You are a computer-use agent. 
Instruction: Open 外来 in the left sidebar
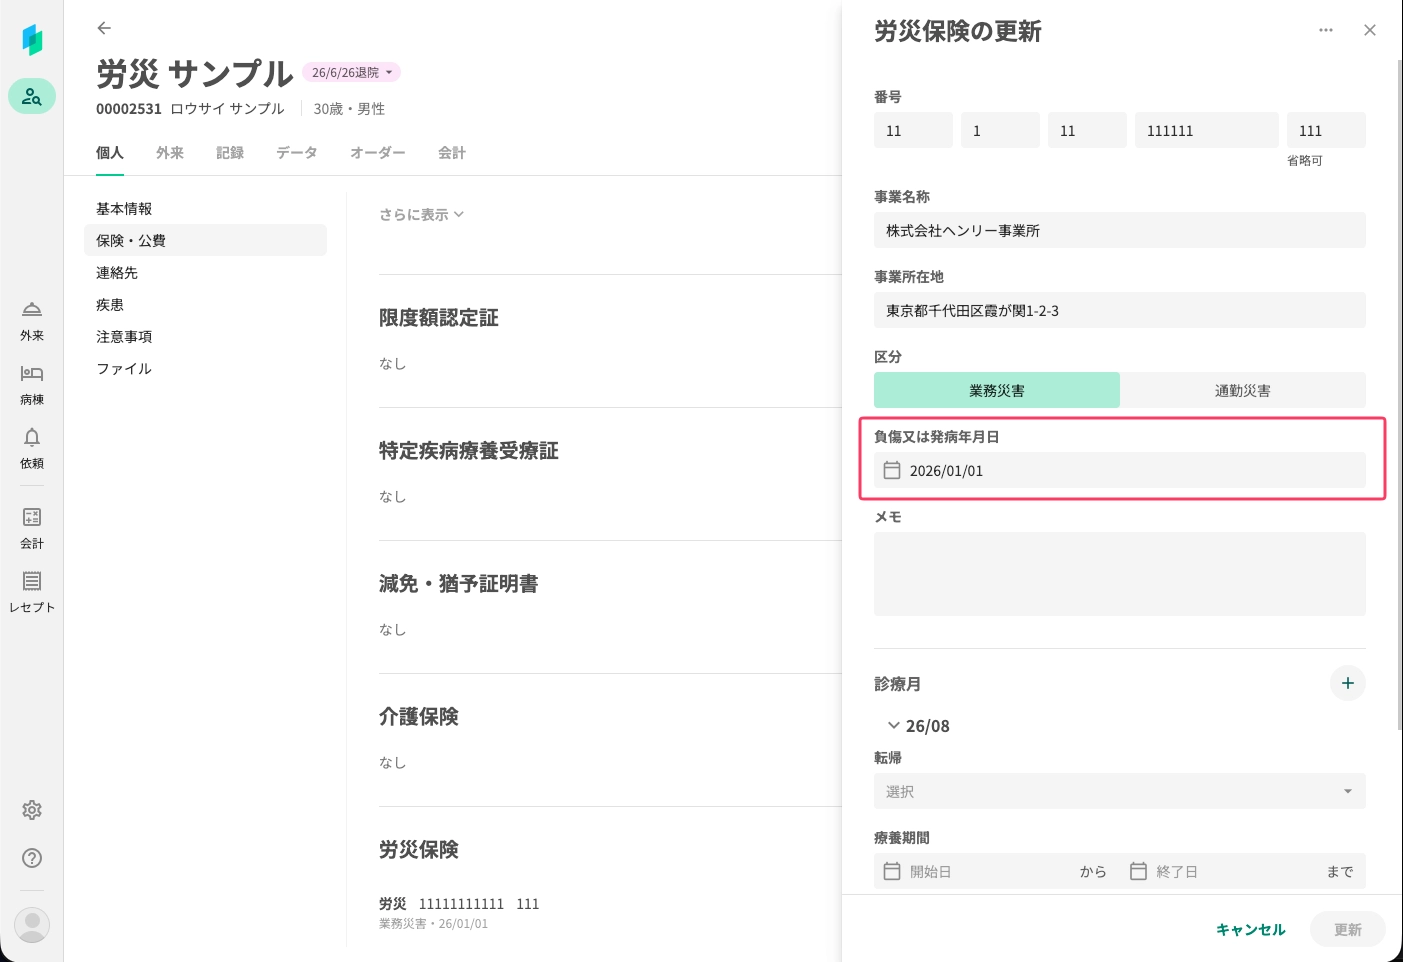[32, 321]
